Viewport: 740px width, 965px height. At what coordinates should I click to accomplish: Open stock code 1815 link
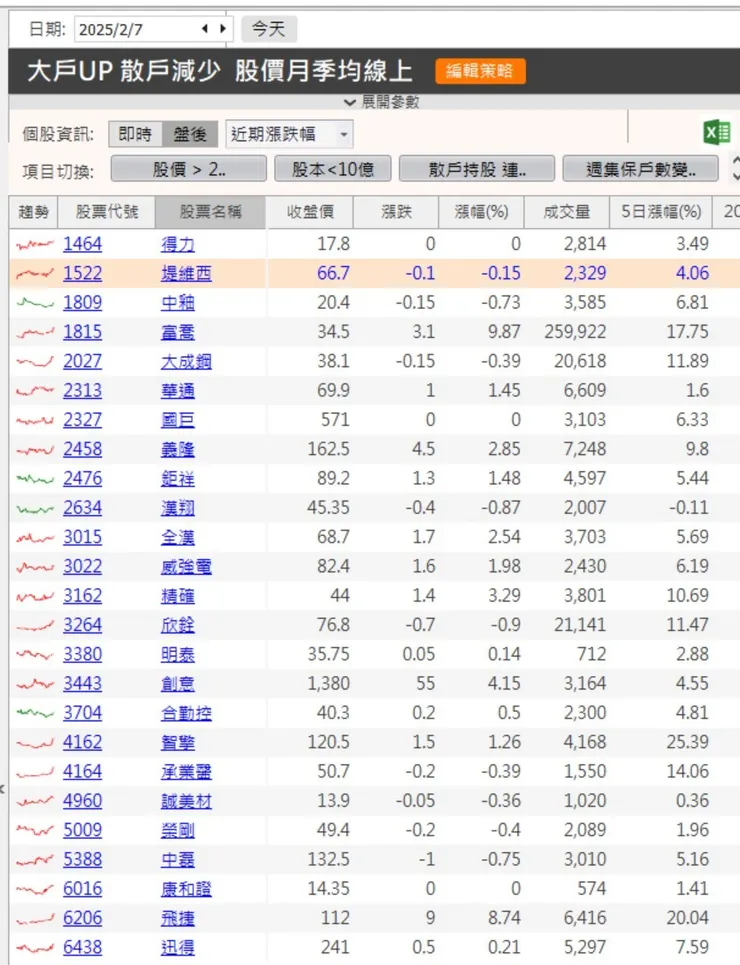pyautogui.click(x=82, y=332)
